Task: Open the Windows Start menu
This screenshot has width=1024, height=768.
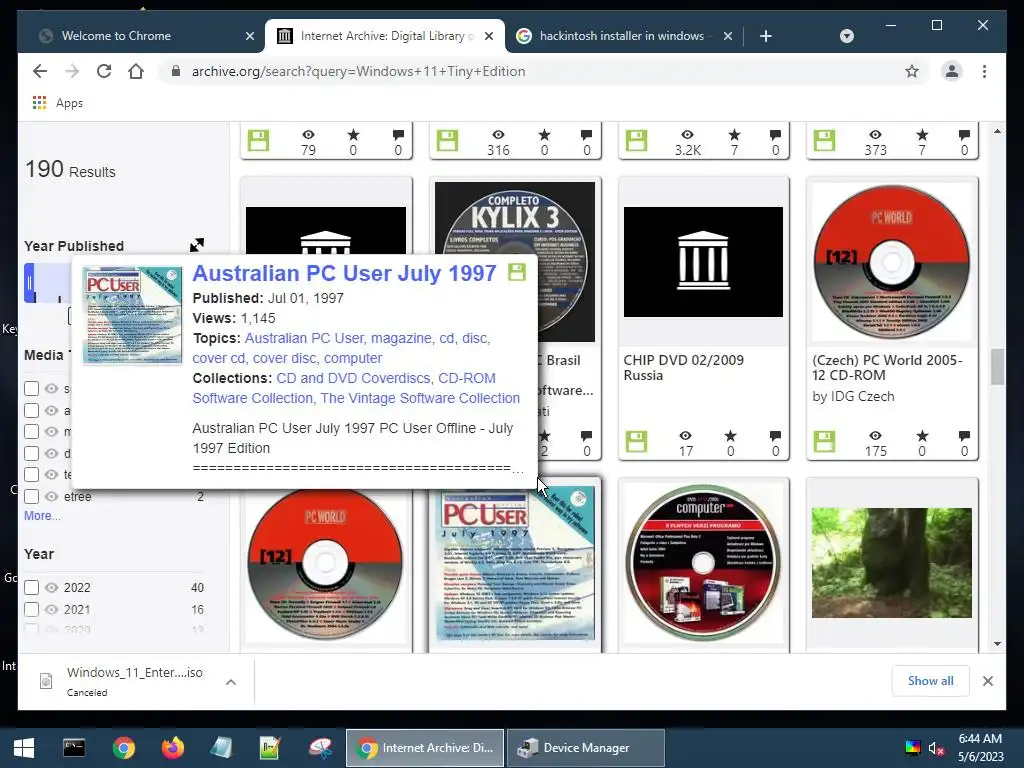Action: tap(24, 748)
